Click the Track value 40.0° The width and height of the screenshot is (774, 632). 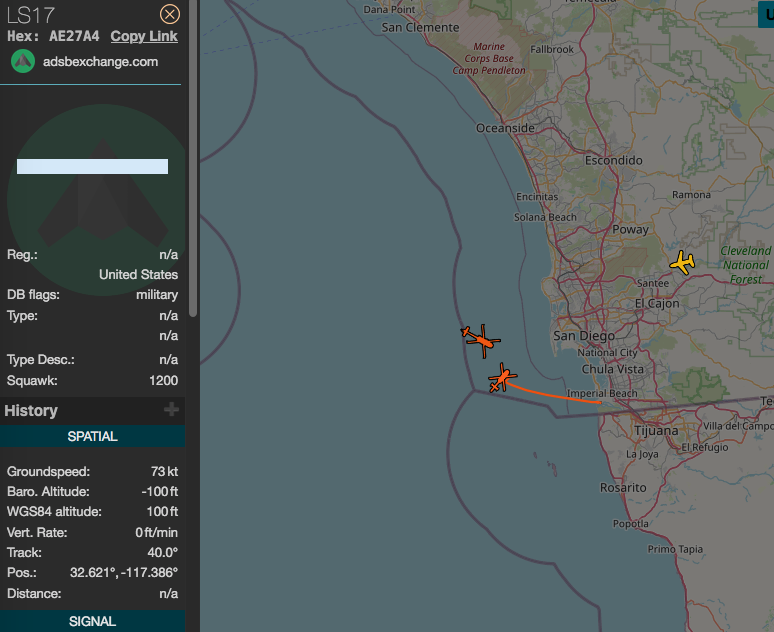point(162,553)
